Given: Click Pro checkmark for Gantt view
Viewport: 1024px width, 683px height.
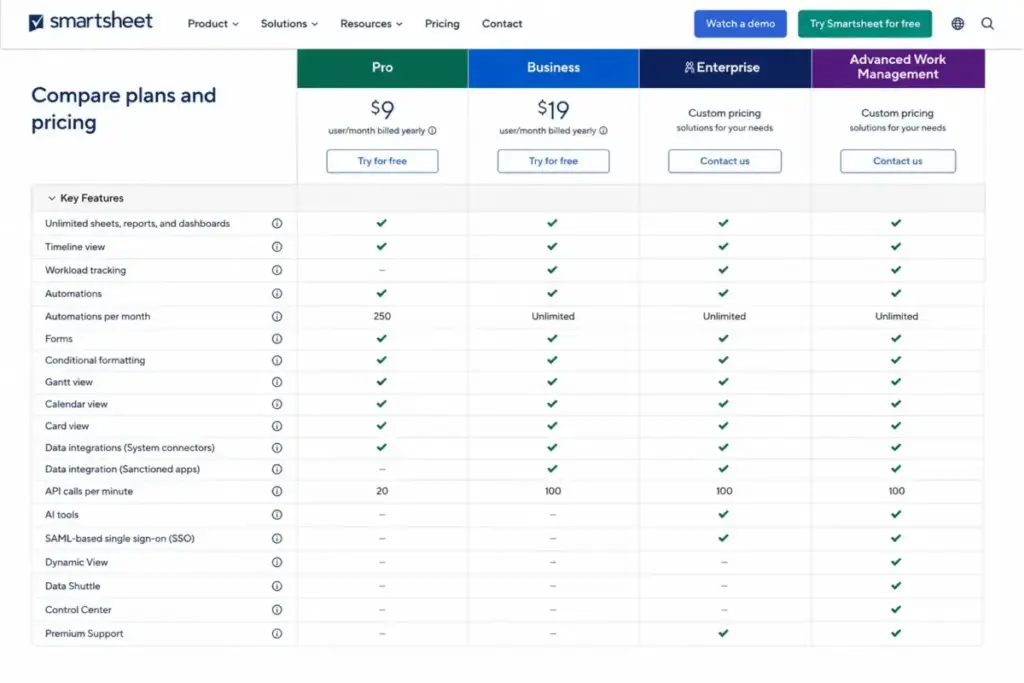Looking at the screenshot, I should click(381, 382).
